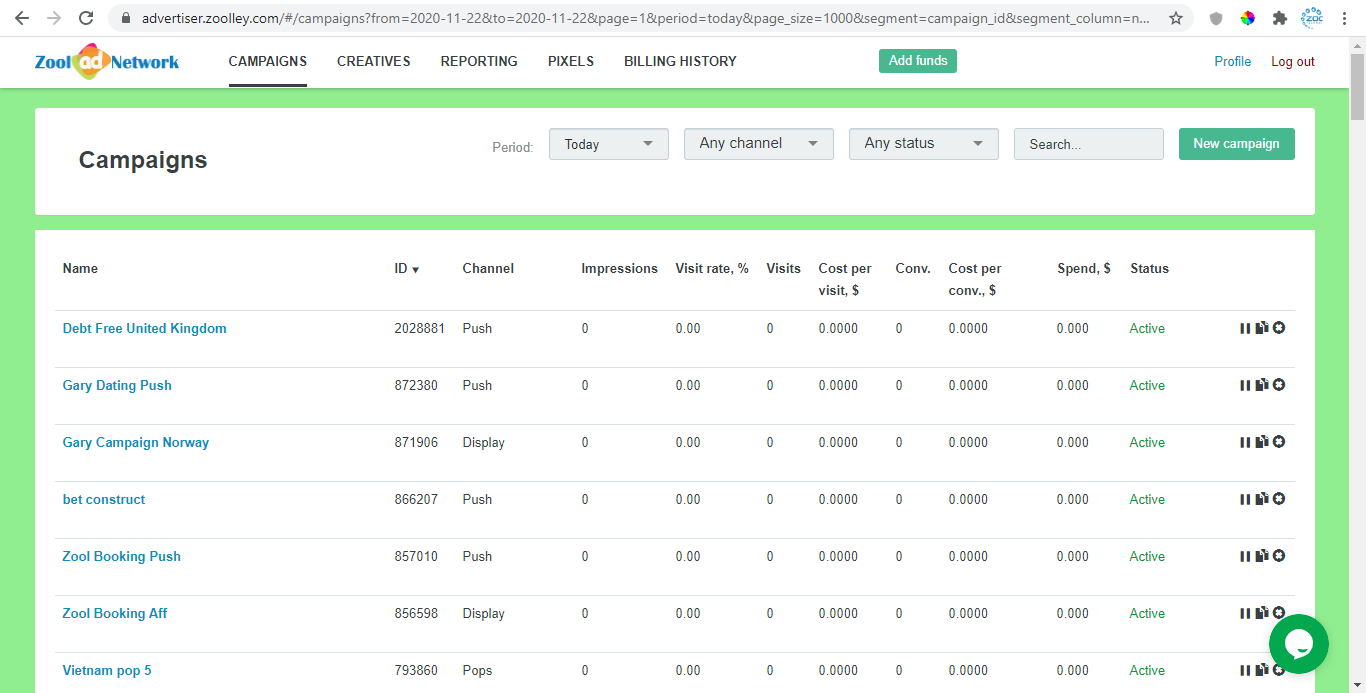Click inside the Search campaigns field

pyautogui.click(x=1088, y=143)
